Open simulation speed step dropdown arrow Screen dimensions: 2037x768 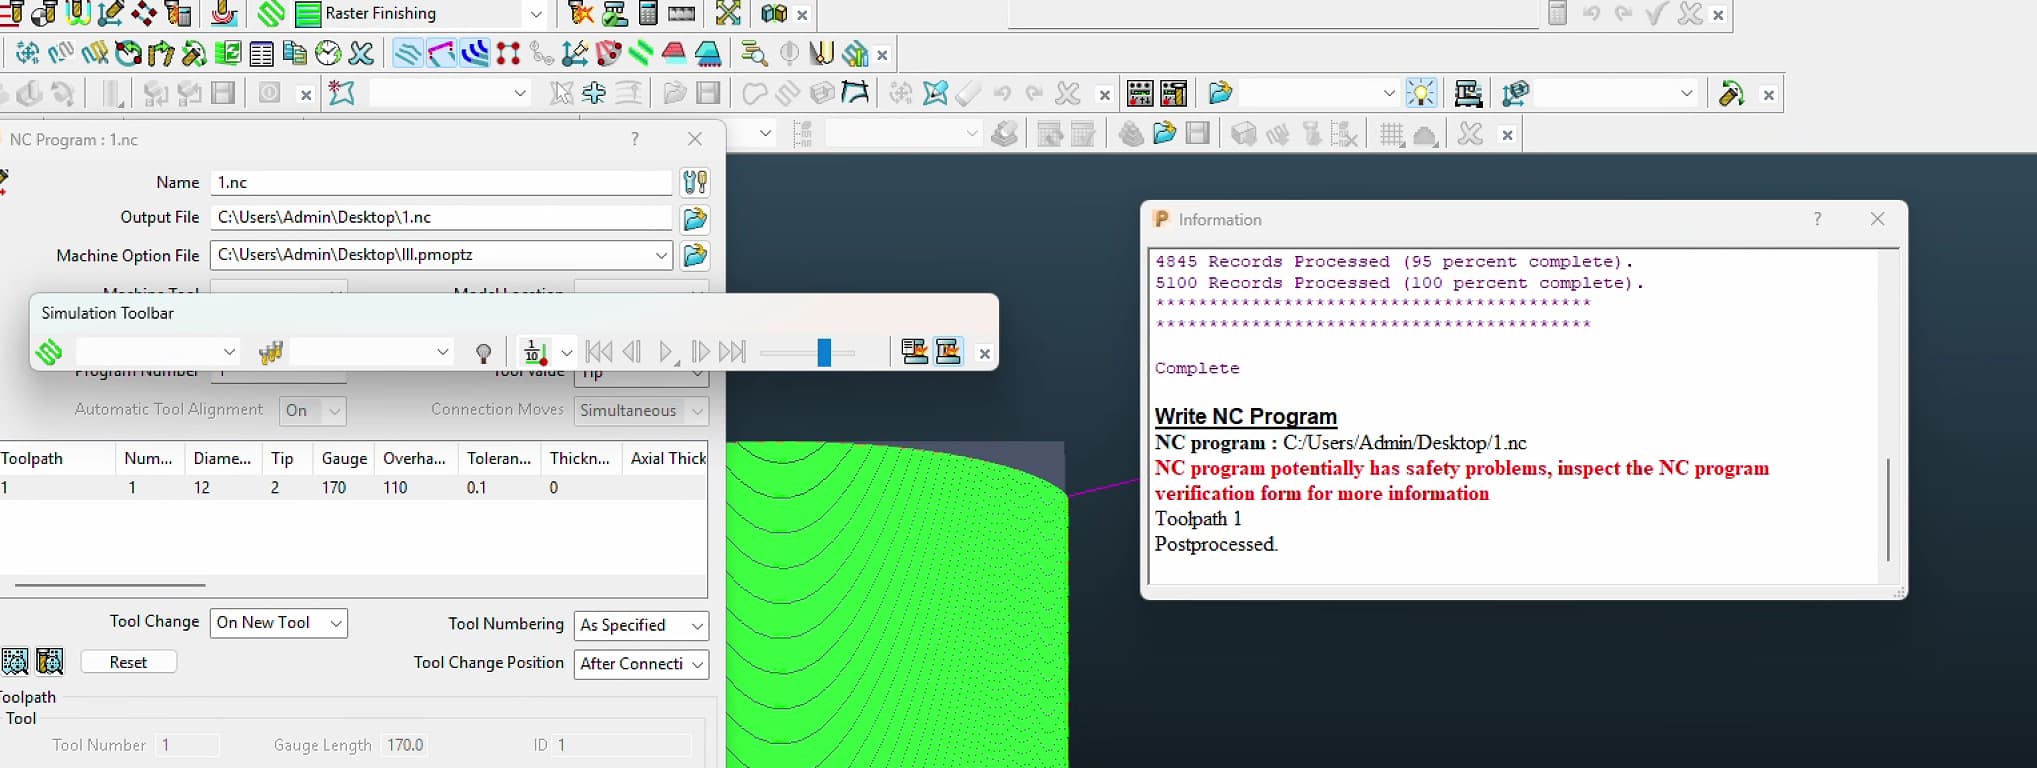567,352
